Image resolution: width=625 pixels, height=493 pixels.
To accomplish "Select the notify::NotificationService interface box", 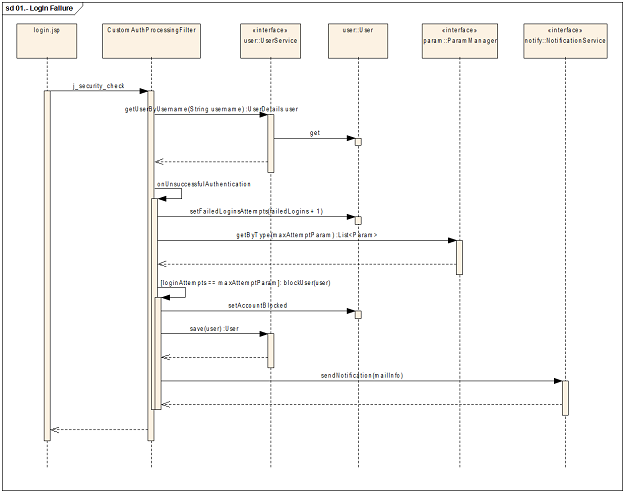I will 565,41.
